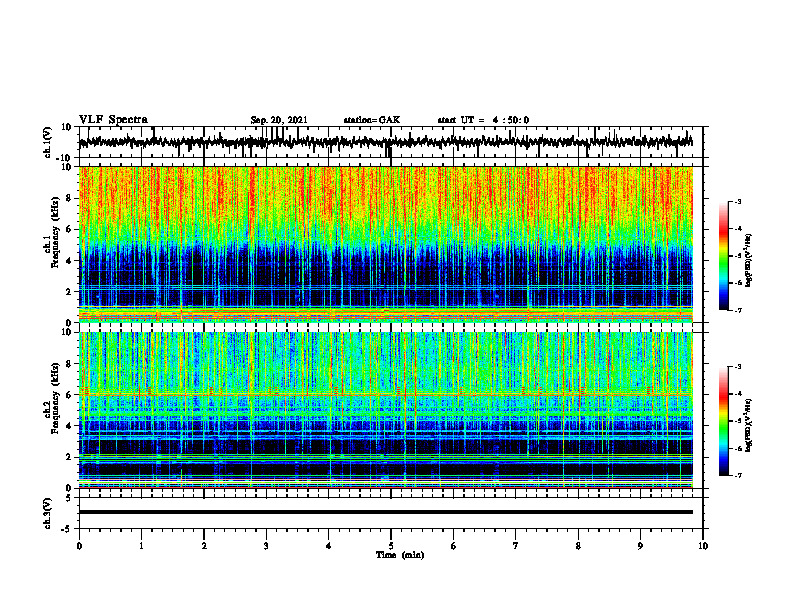
Task: Click the ch.1 spectrogram color scale bar
Action: [x=724, y=256]
